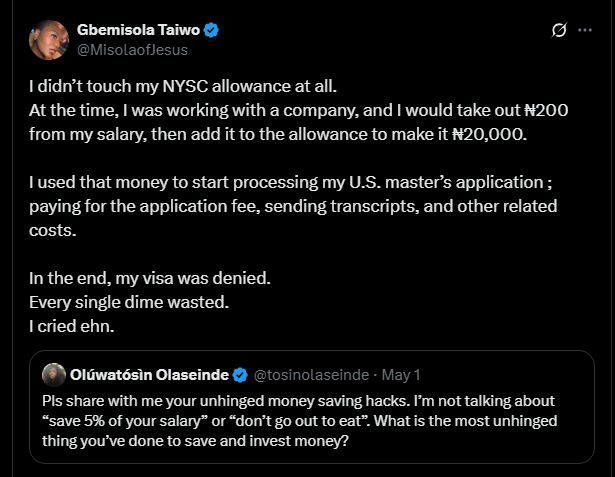Click the Grok icon on the post
This screenshot has width=615, height=477.
click(x=560, y=32)
